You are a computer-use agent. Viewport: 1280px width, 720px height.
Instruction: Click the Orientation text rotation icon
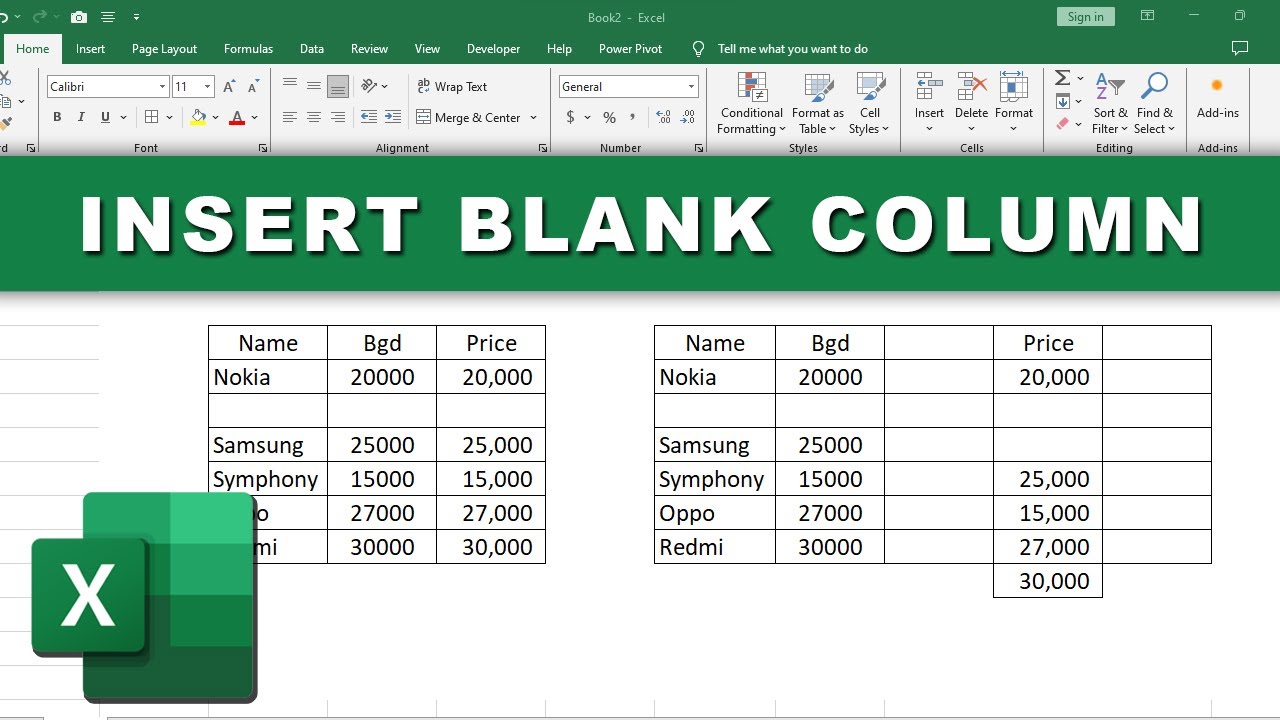(369, 86)
